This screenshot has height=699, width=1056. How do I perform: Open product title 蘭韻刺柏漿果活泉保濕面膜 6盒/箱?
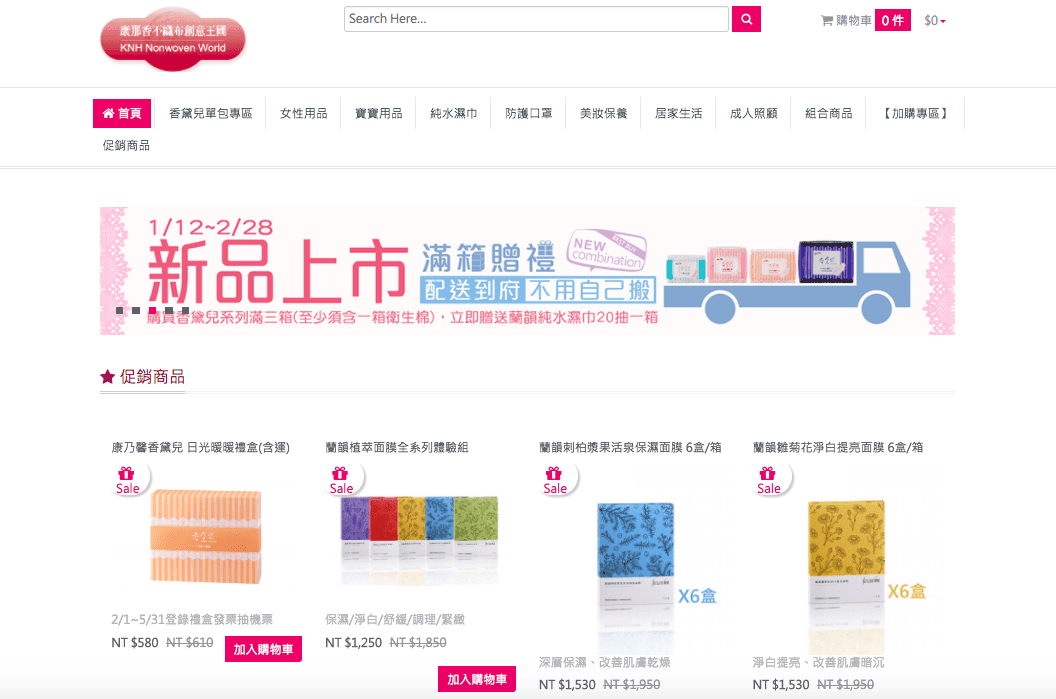[x=630, y=447]
